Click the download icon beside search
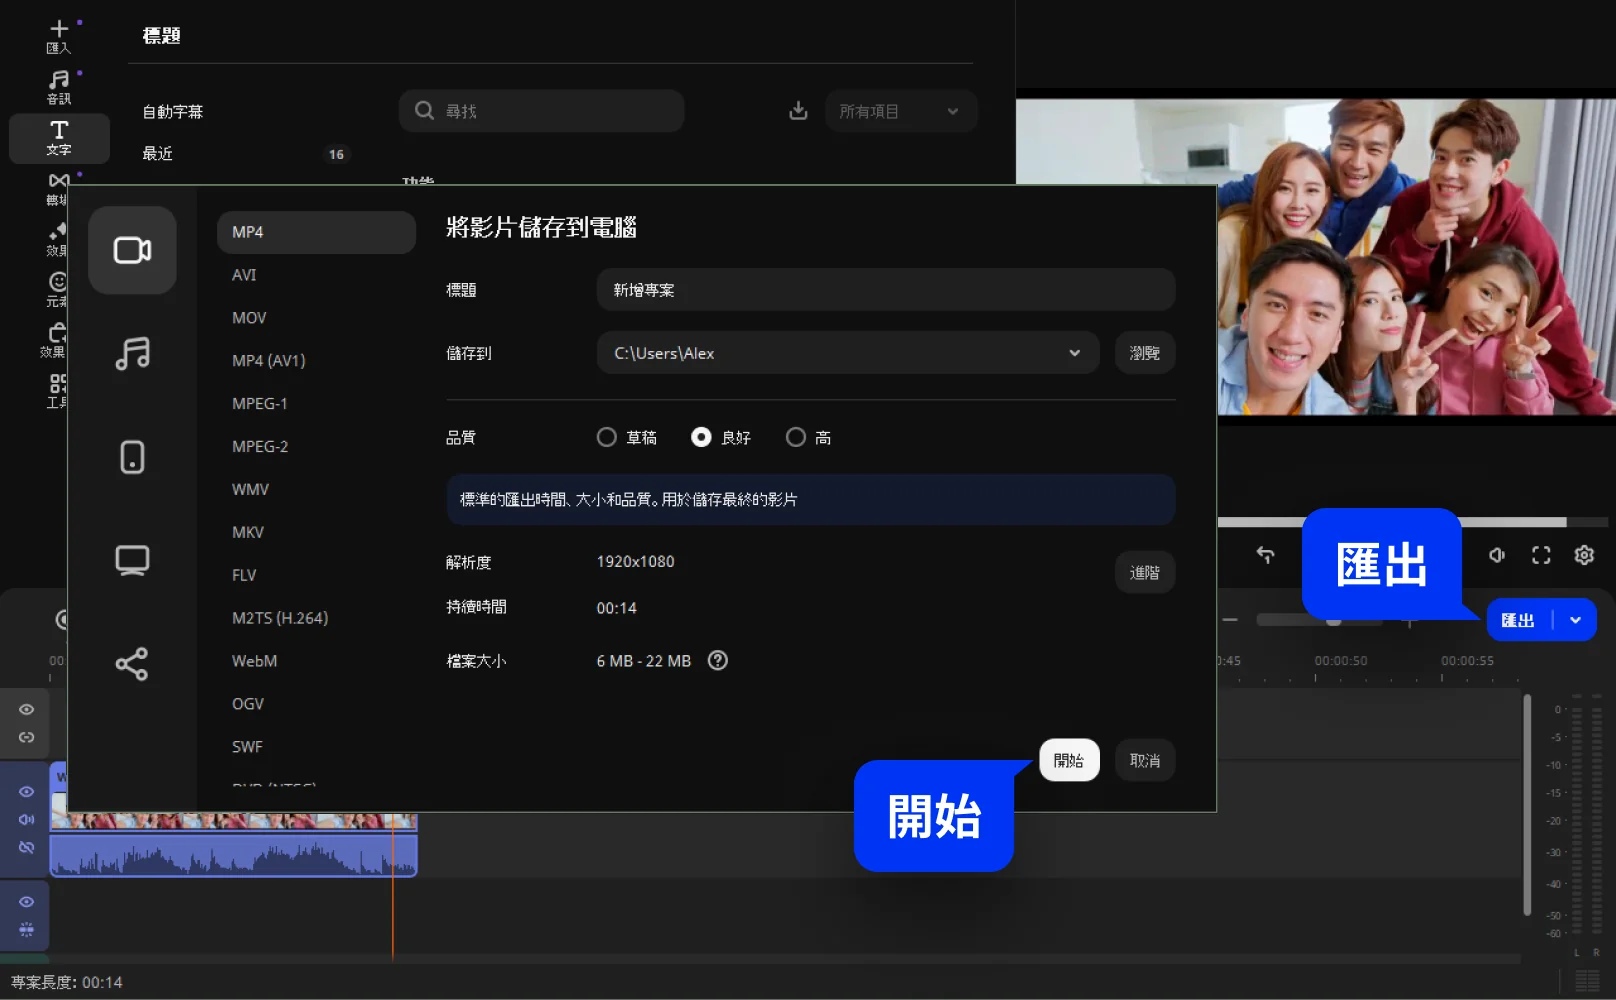The width and height of the screenshot is (1616, 1000). click(x=798, y=111)
